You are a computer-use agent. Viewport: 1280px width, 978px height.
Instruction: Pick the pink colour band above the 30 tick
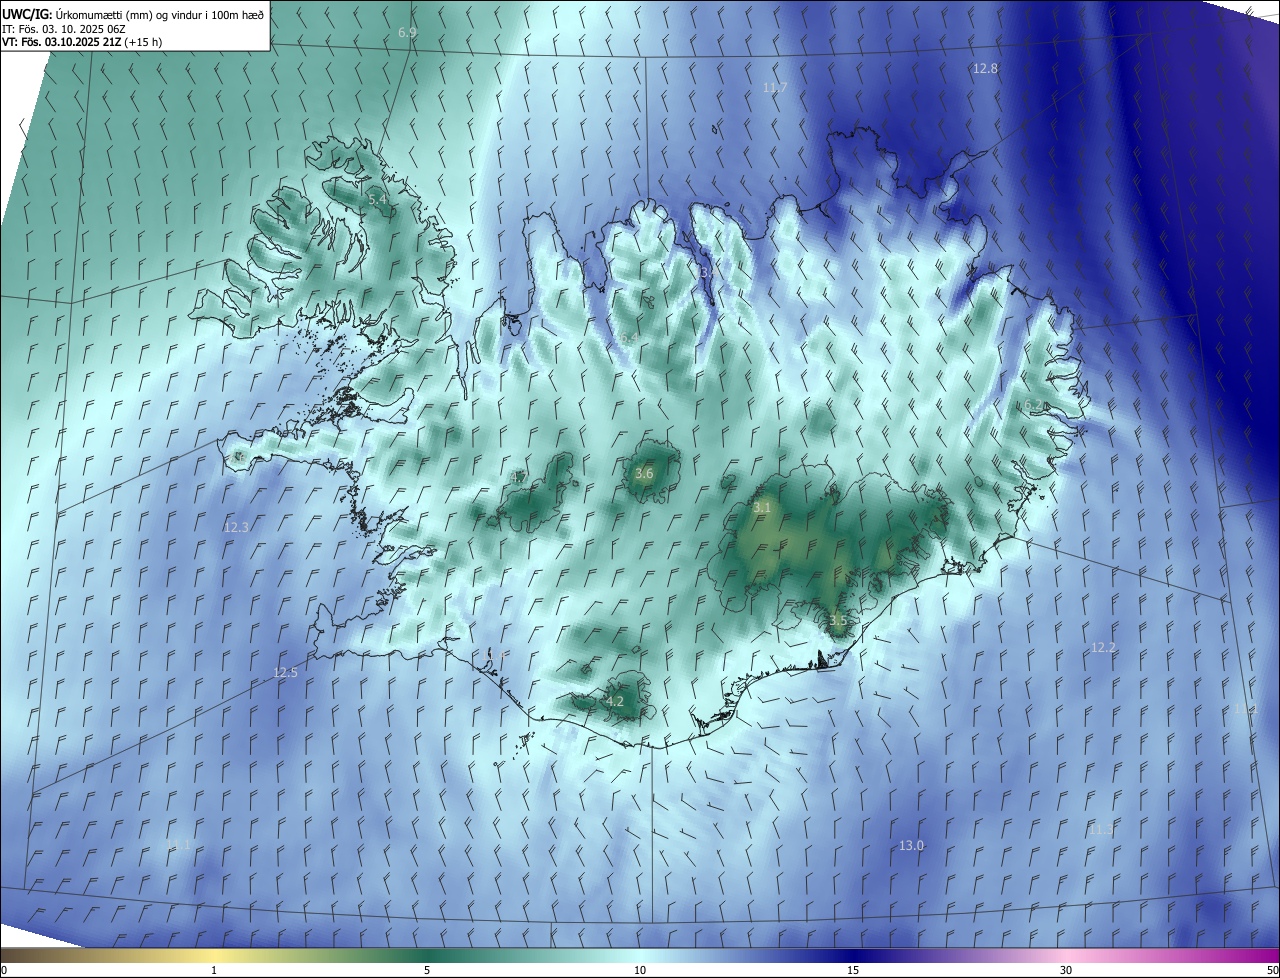click(x=1066, y=956)
